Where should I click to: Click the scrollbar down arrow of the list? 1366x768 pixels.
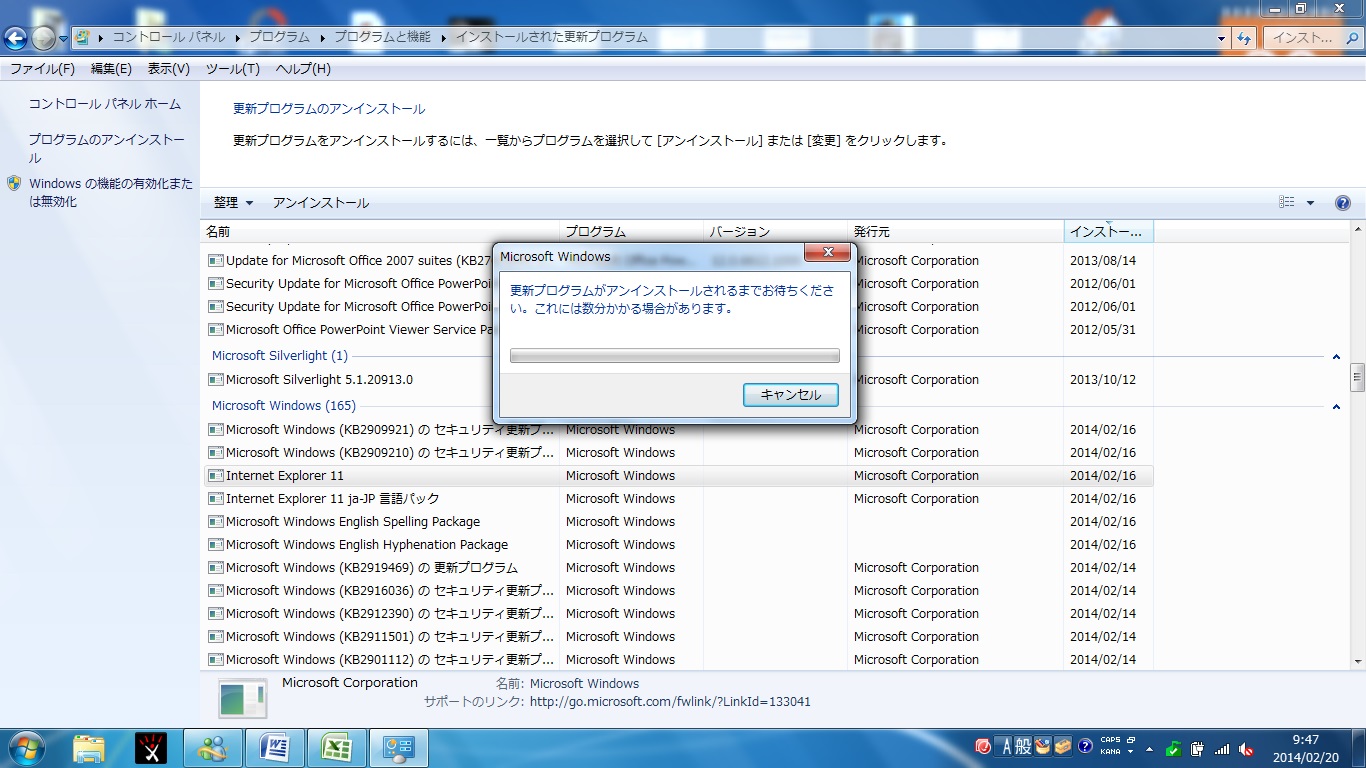tap(1357, 661)
